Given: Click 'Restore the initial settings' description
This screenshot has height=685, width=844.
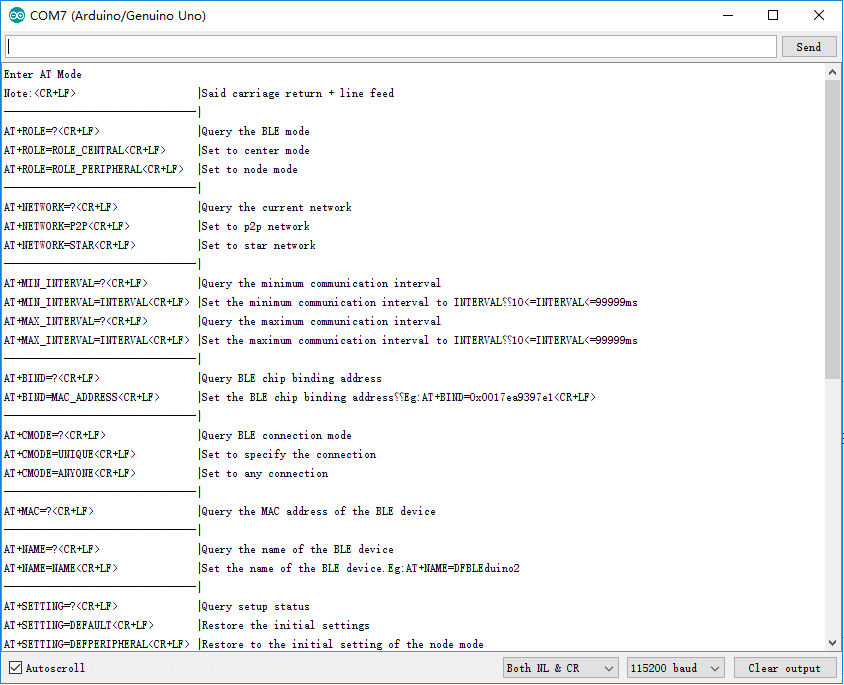Looking at the screenshot, I should coord(286,625).
